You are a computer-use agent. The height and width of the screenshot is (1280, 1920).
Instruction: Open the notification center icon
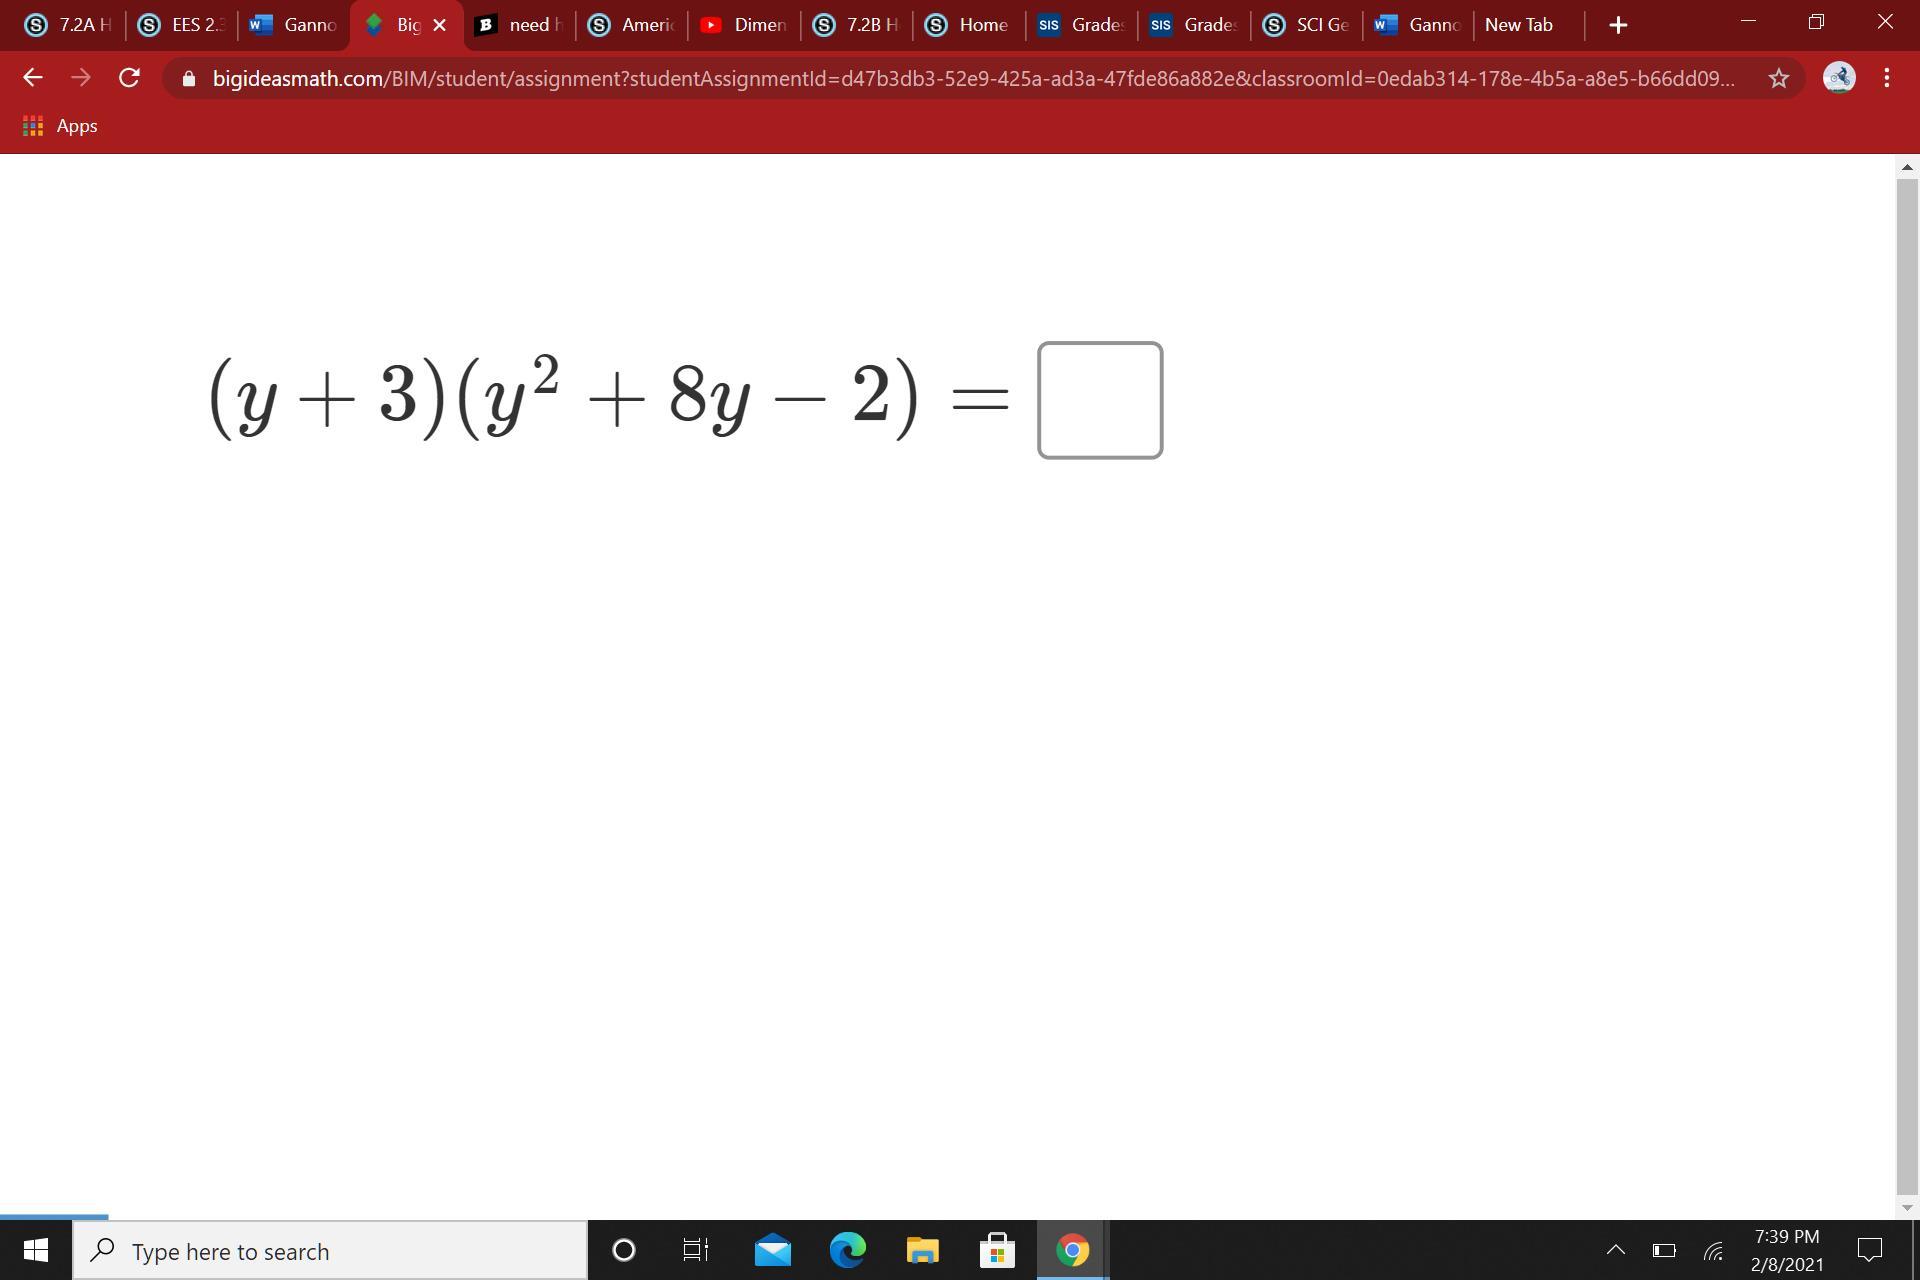(1869, 1250)
